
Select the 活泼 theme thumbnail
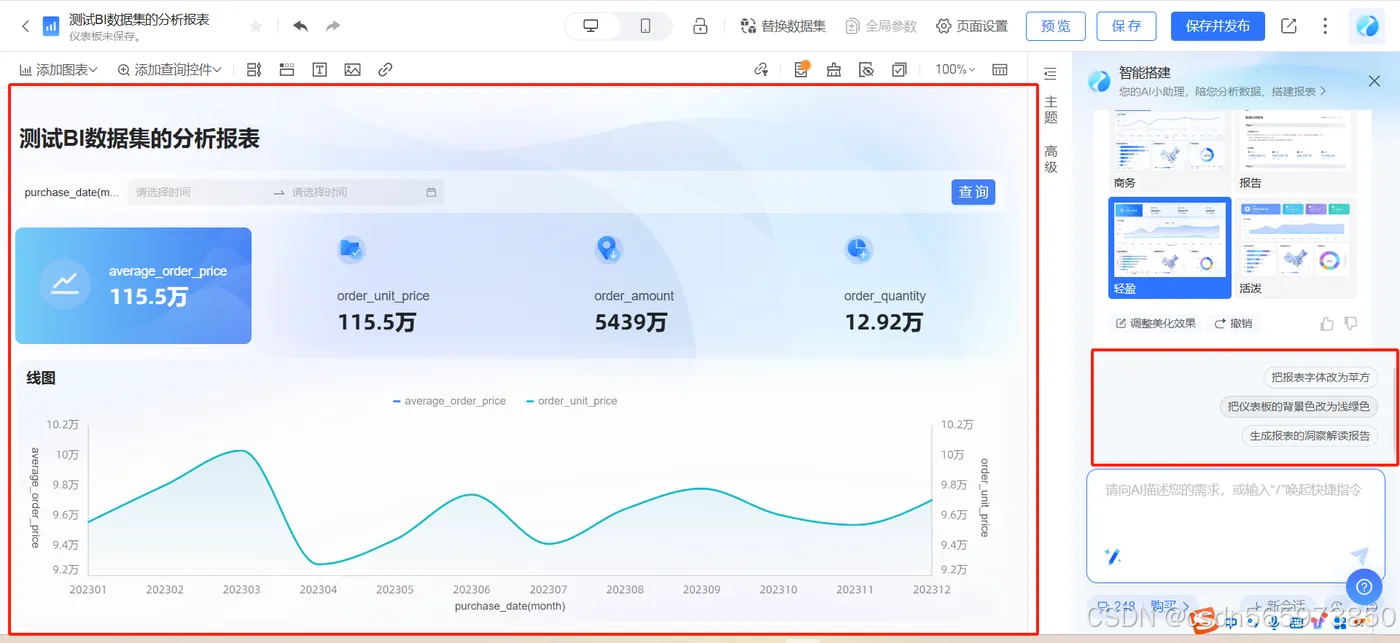point(1296,247)
